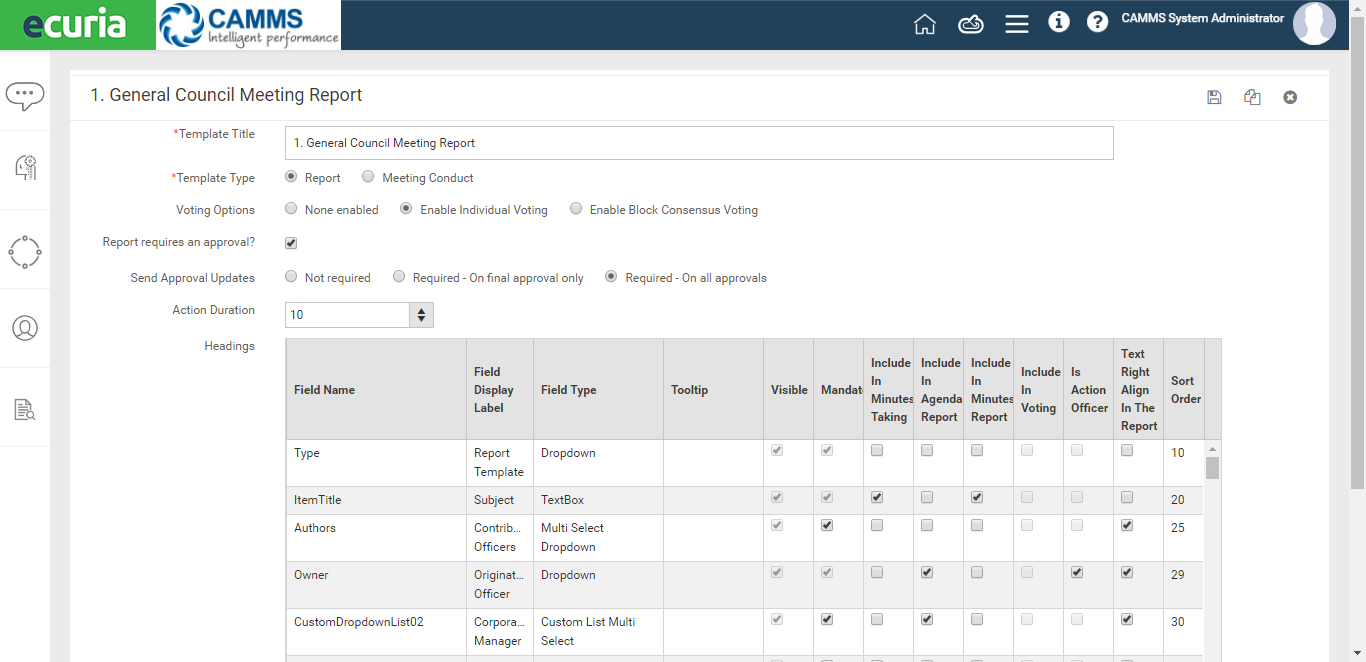Viewport: 1366px width, 662px height.
Task: Open the chat bubble sidebar icon
Action: [25, 95]
